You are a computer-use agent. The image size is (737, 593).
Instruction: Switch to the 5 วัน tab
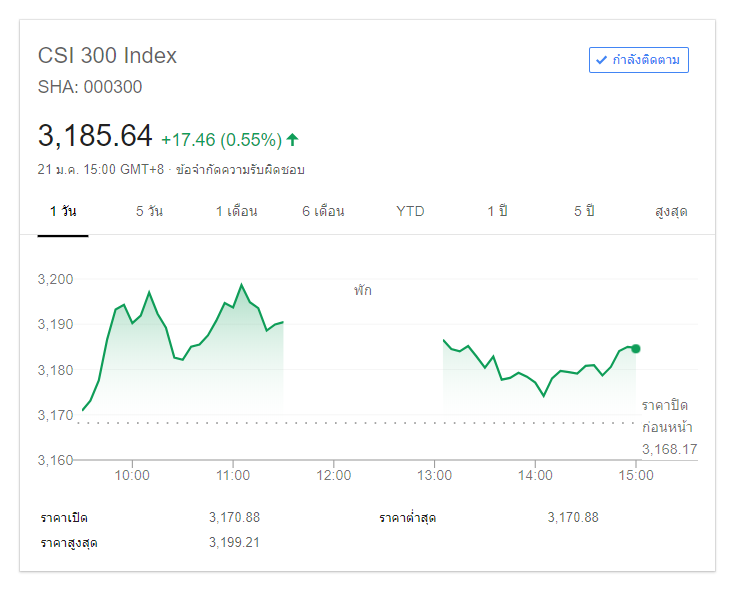pos(150,211)
